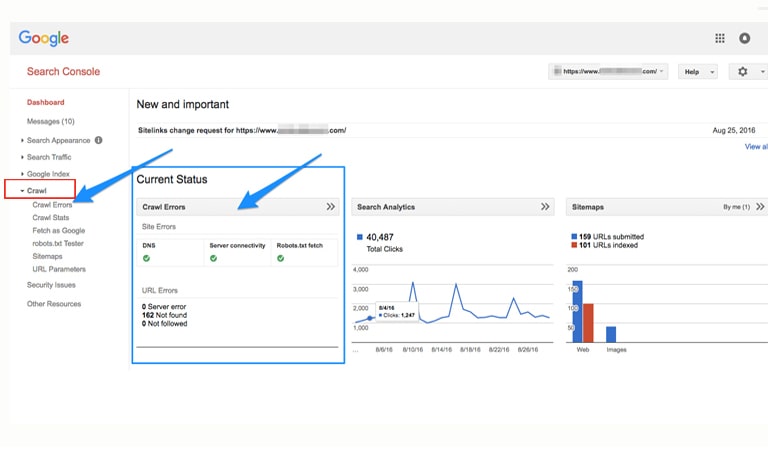Expand the Search Appearance section

tap(22, 141)
